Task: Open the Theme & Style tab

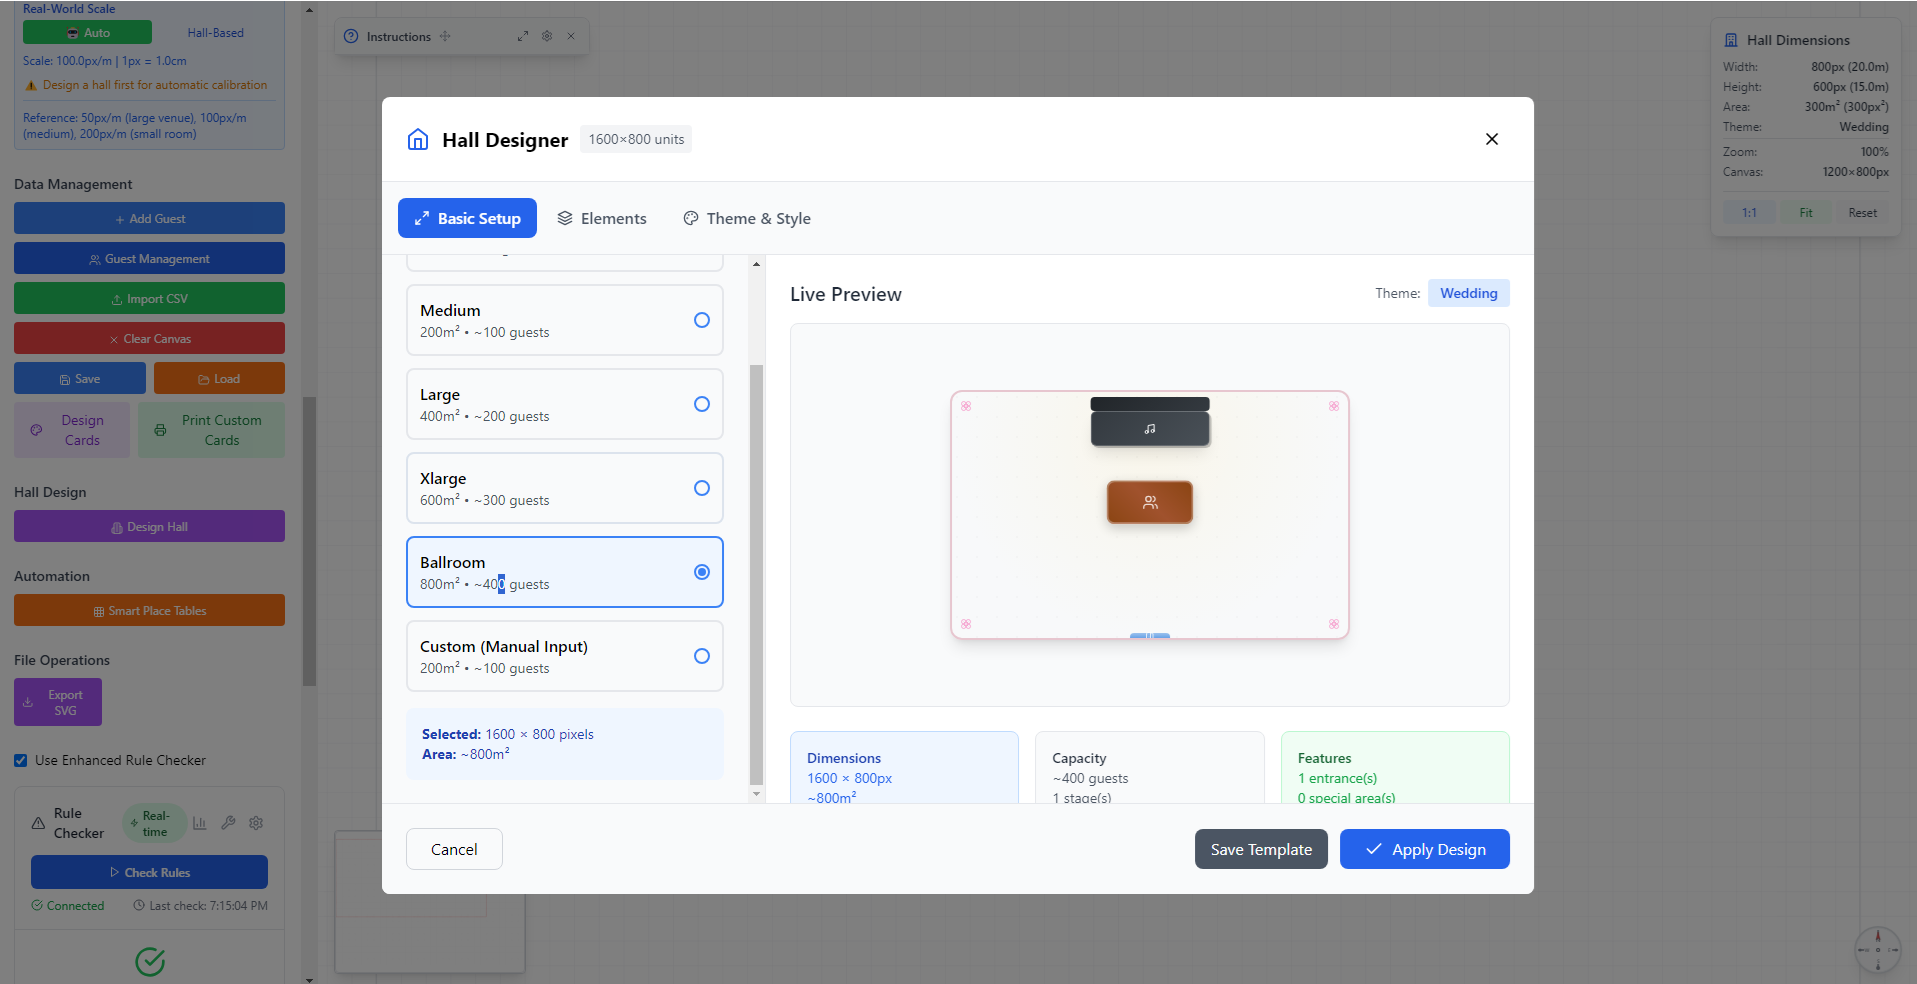Action: 747,218
